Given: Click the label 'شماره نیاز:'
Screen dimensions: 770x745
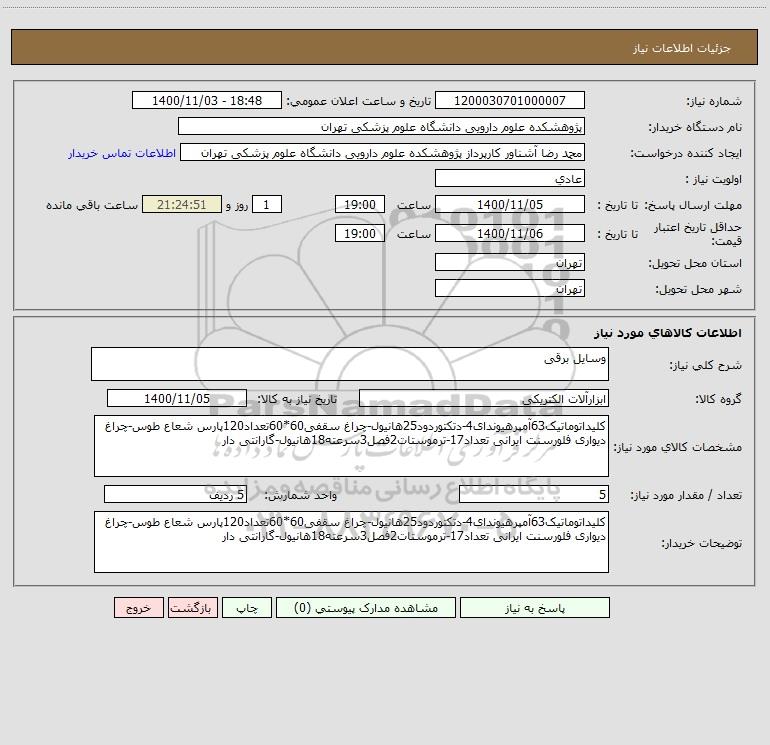Looking at the screenshot, I should click(714, 102).
